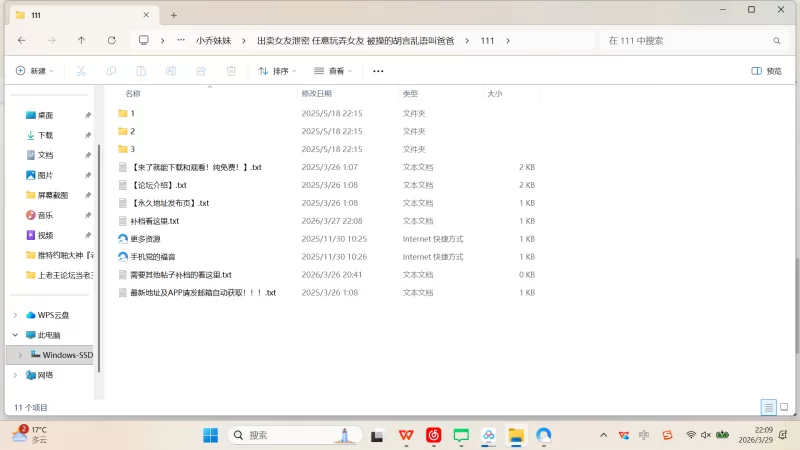Viewport: 800px width, 450px height.
Task: Click the Copy icon in the toolbar
Action: 111,71
